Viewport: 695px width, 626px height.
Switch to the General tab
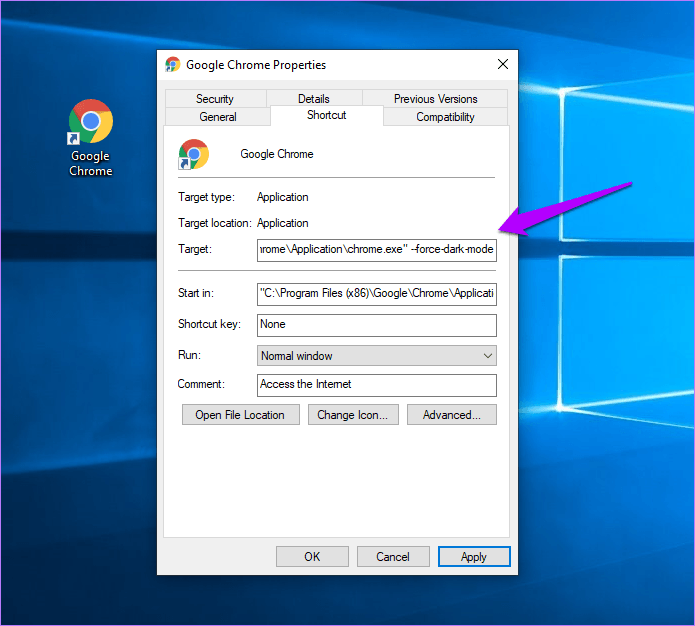(218, 117)
